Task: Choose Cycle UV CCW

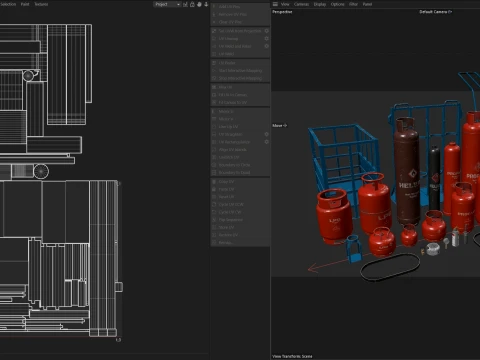Action: 240,204
